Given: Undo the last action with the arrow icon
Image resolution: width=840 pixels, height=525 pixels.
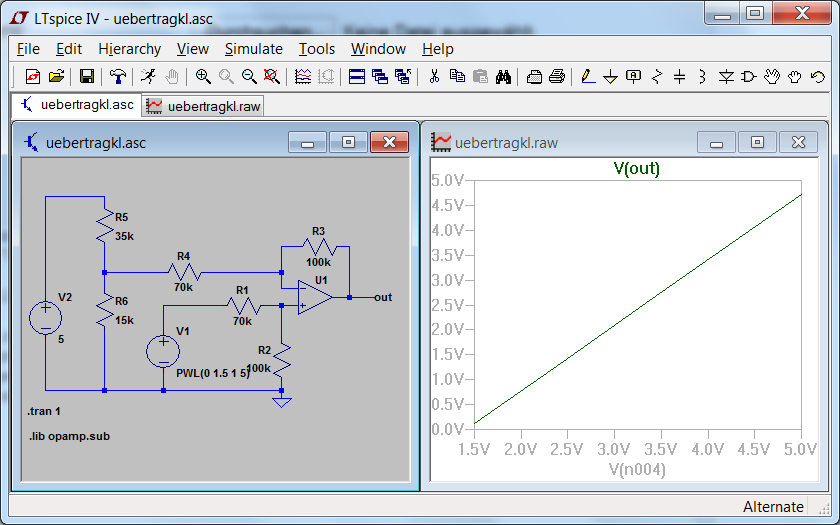Looking at the screenshot, I should coord(818,77).
